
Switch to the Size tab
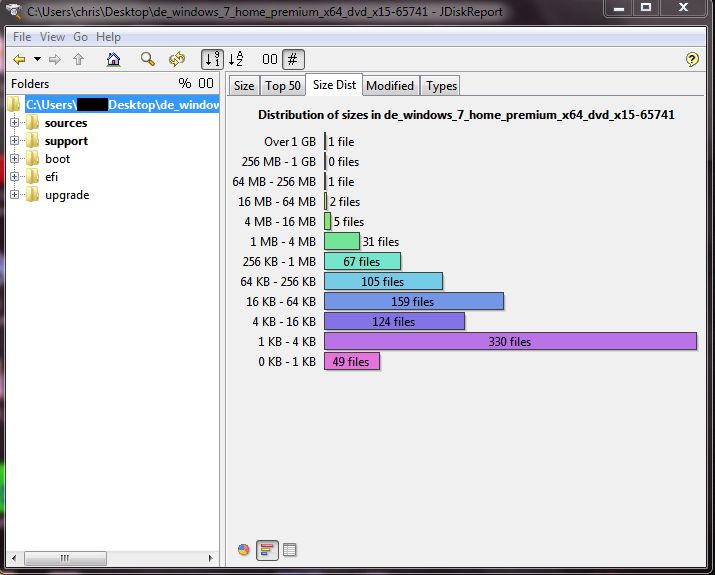pyautogui.click(x=244, y=86)
